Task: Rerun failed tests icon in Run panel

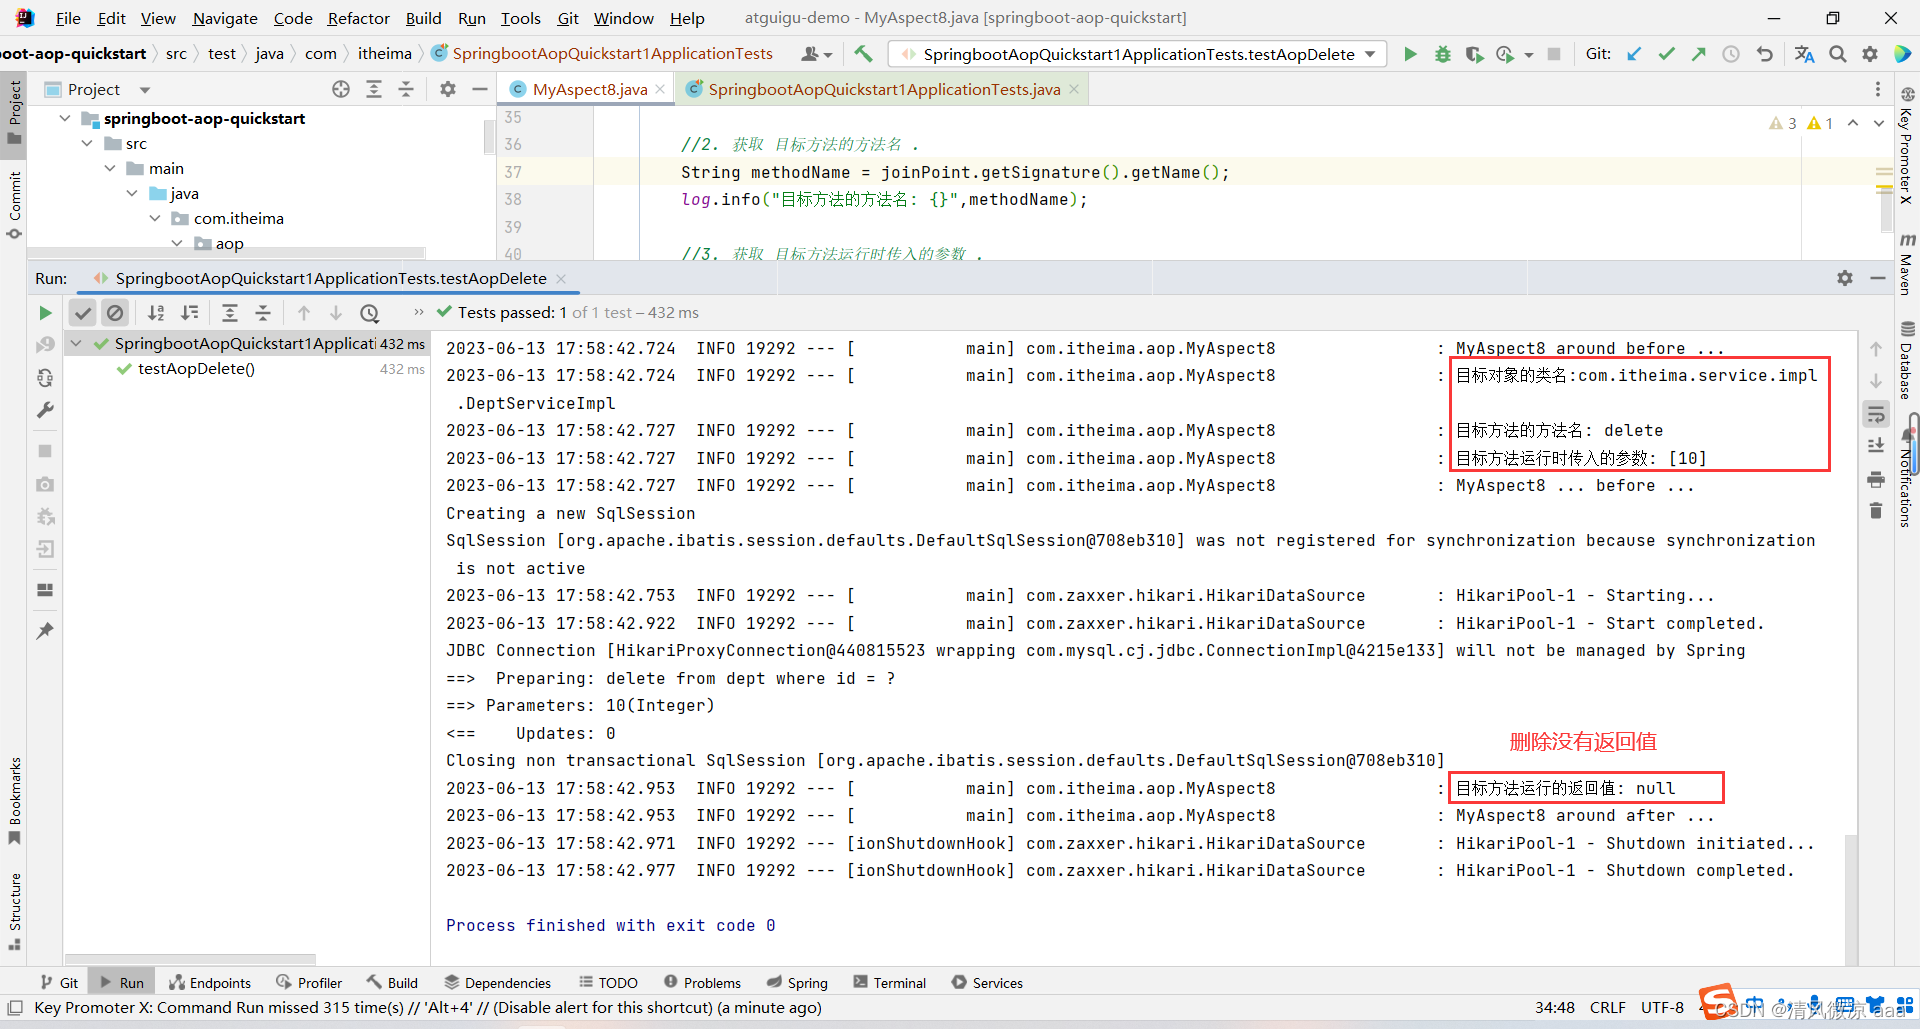Action: [45, 345]
